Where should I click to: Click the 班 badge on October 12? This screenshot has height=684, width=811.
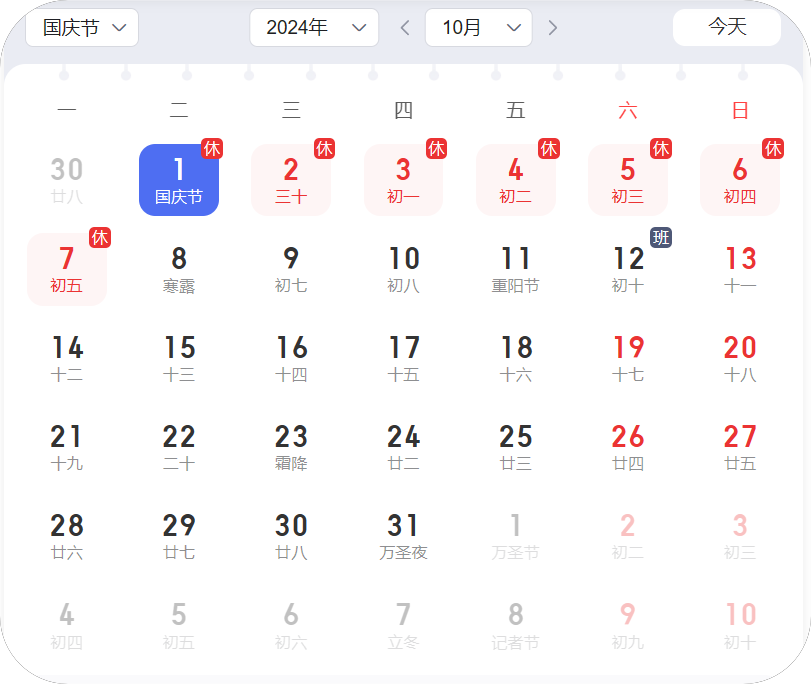tap(660, 238)
